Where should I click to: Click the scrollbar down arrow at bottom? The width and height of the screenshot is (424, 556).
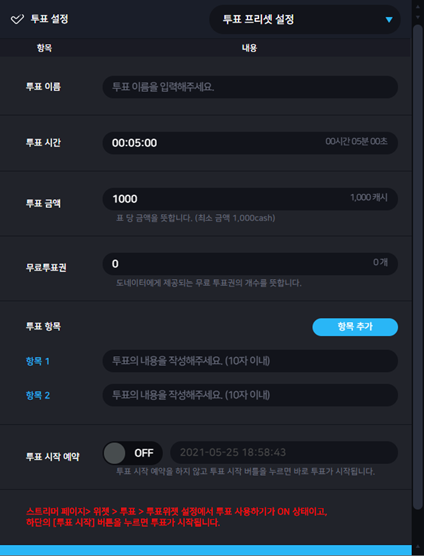[x=417, y=546]
